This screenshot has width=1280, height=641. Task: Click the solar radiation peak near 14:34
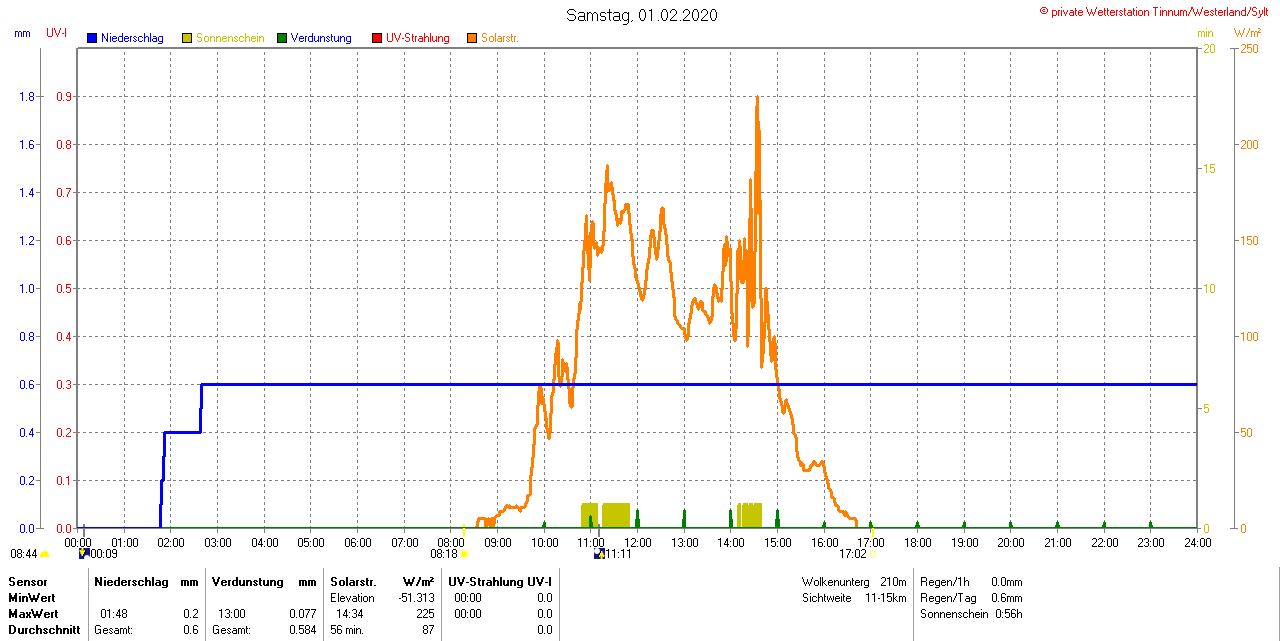coord(757,98)
